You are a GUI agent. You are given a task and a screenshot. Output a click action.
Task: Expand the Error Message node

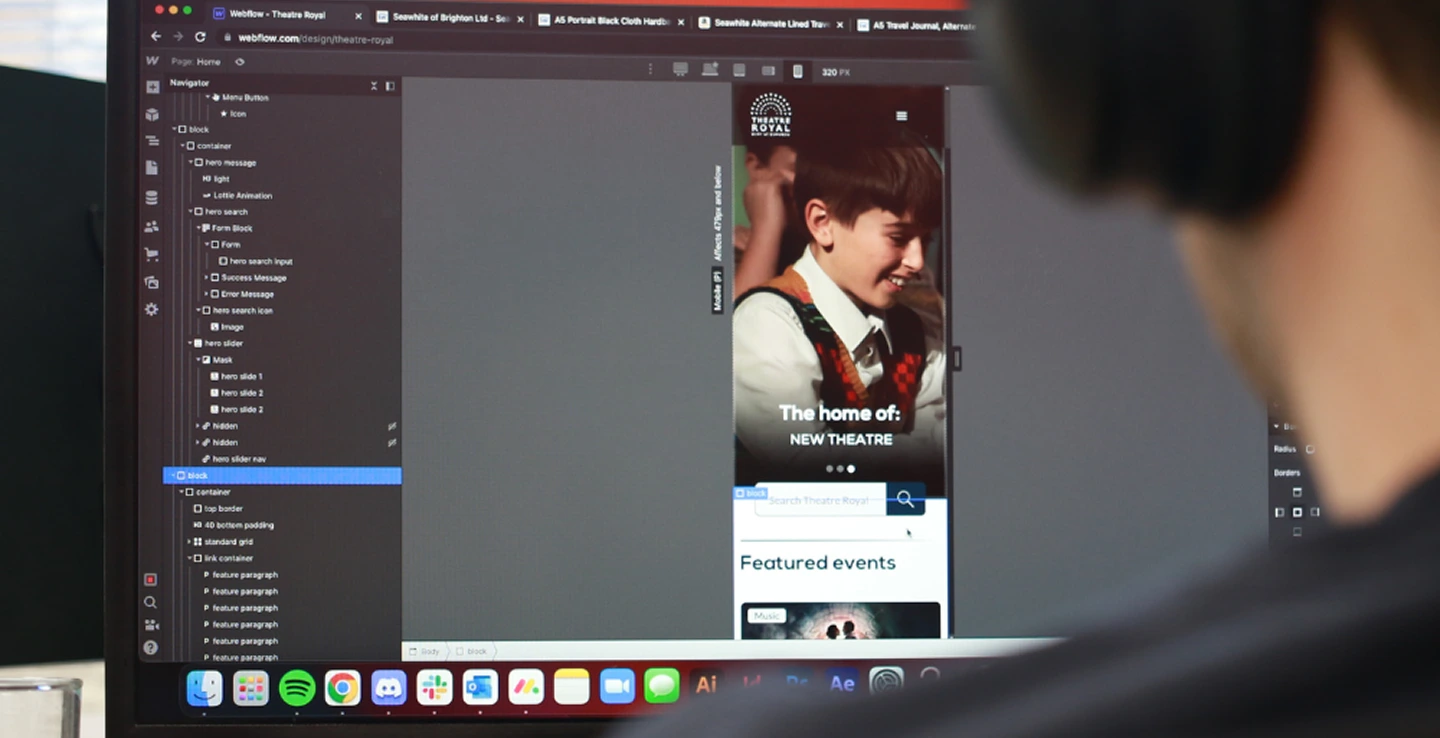(206, 294)
